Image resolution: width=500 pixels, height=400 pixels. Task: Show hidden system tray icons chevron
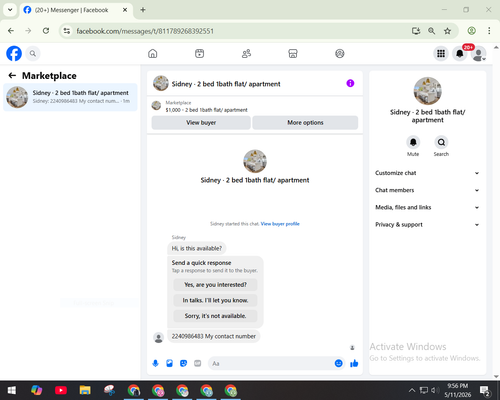(x=412, y=390)
